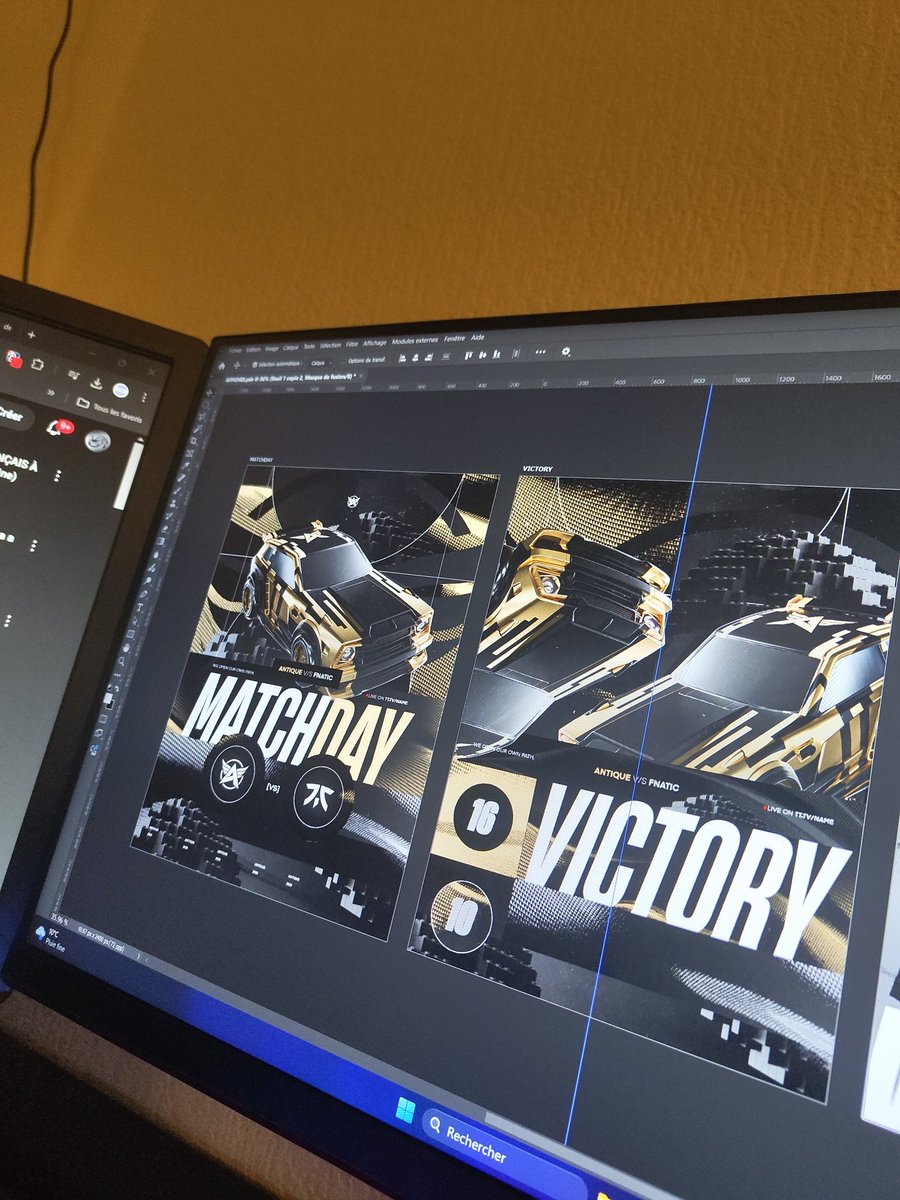Click the weather widget on the taskbar
This screenshot has height=1200, width=900.
52,937
